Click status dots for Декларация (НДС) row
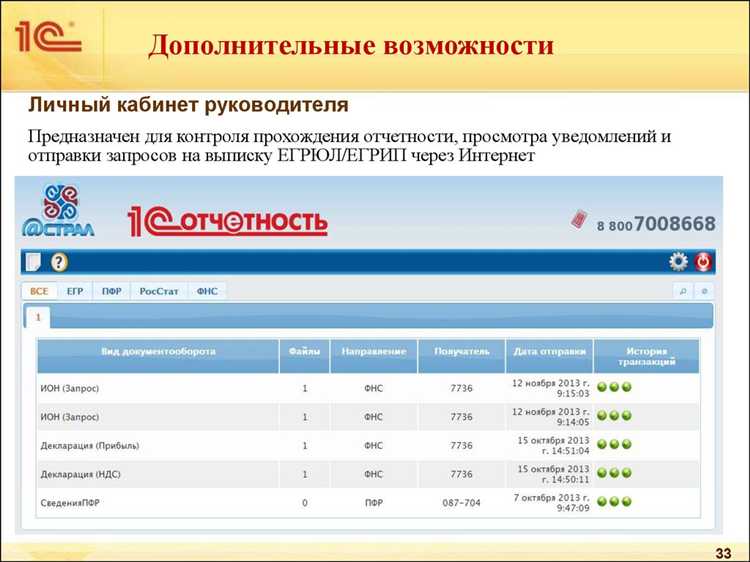This screenshot has height=562, width=750. (614, 473)
